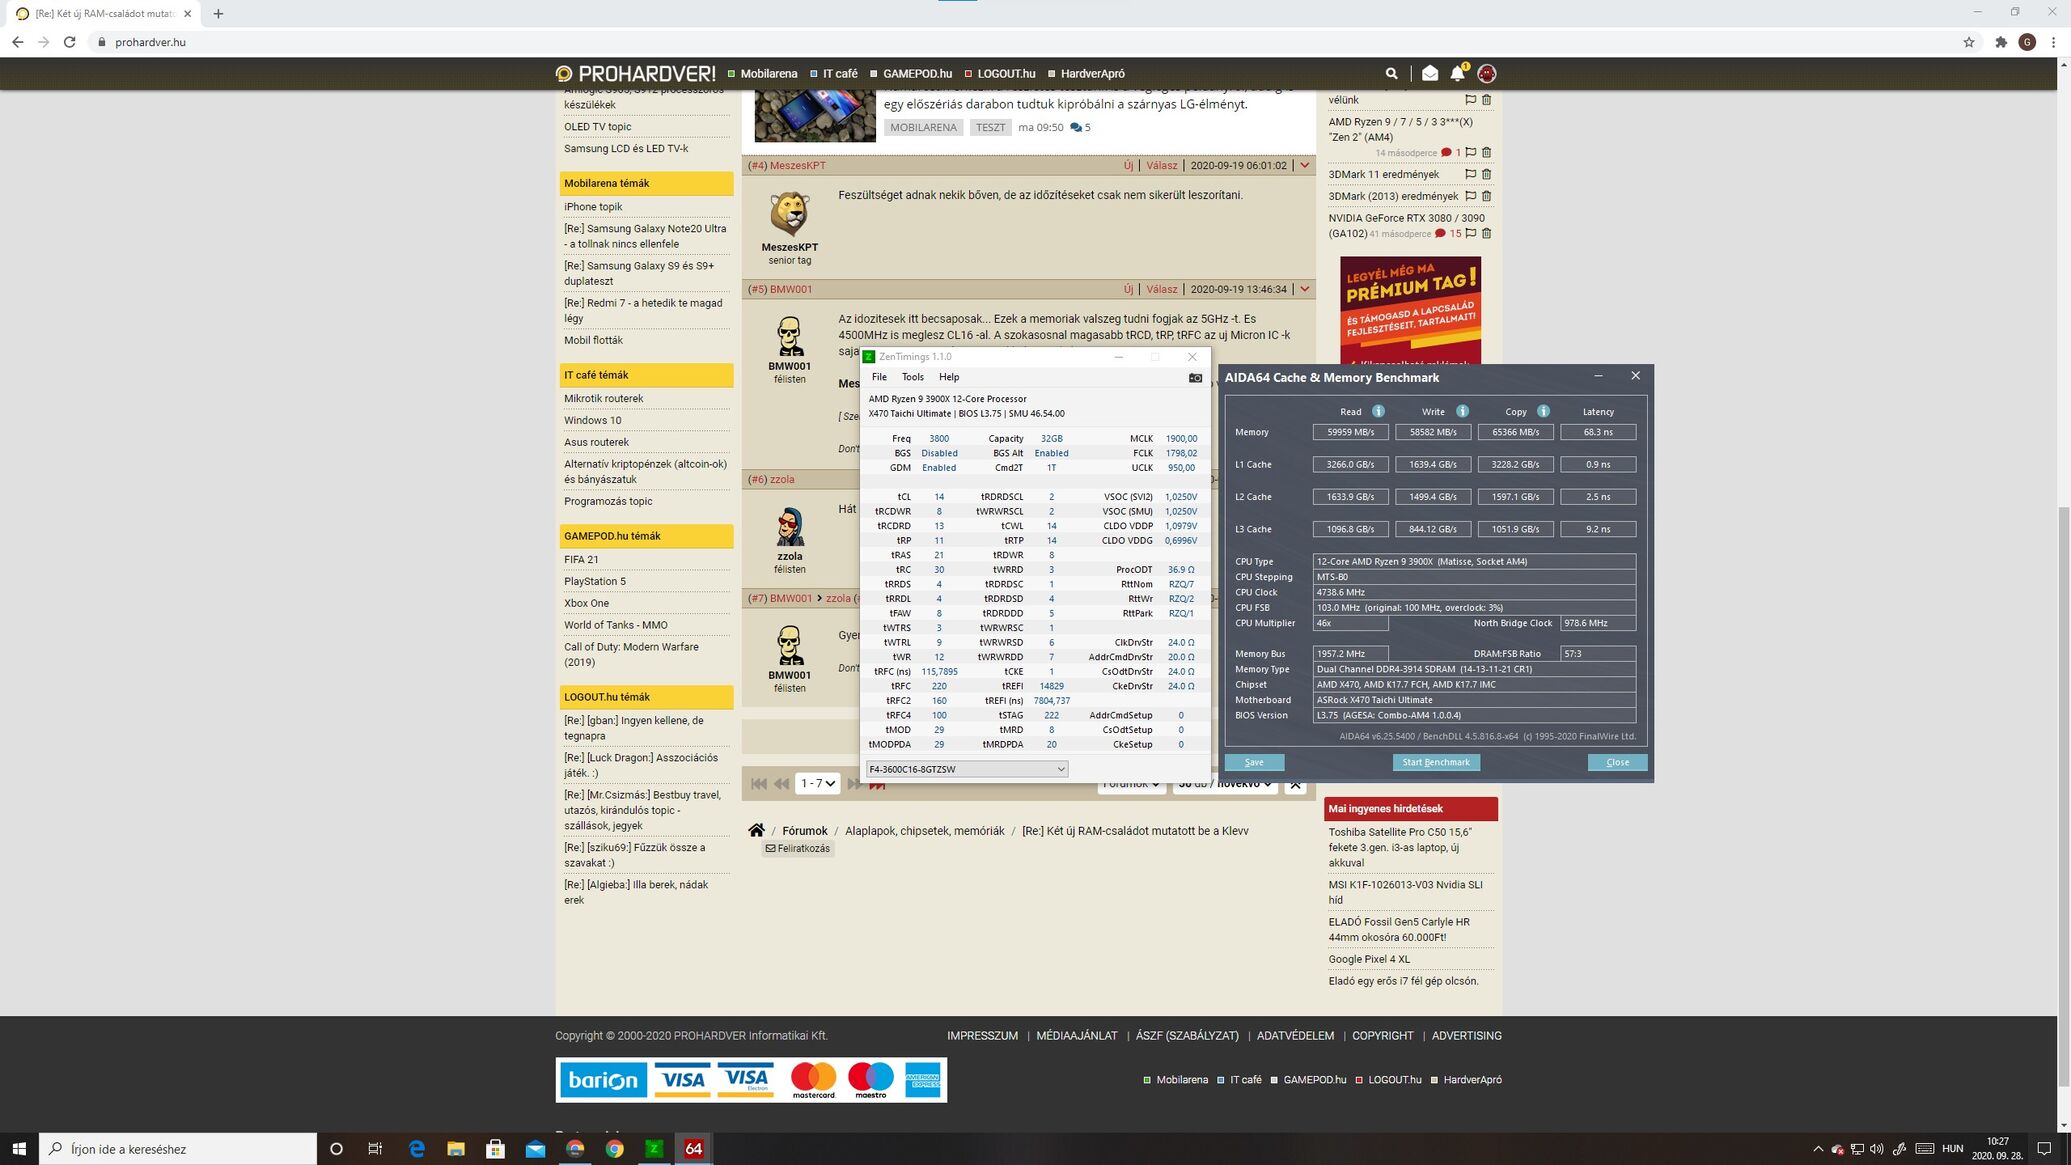Click the PROHARDVER! site logo
Screen dimensions: 2071x1165
pyautogui.click(x=636, y=73)
